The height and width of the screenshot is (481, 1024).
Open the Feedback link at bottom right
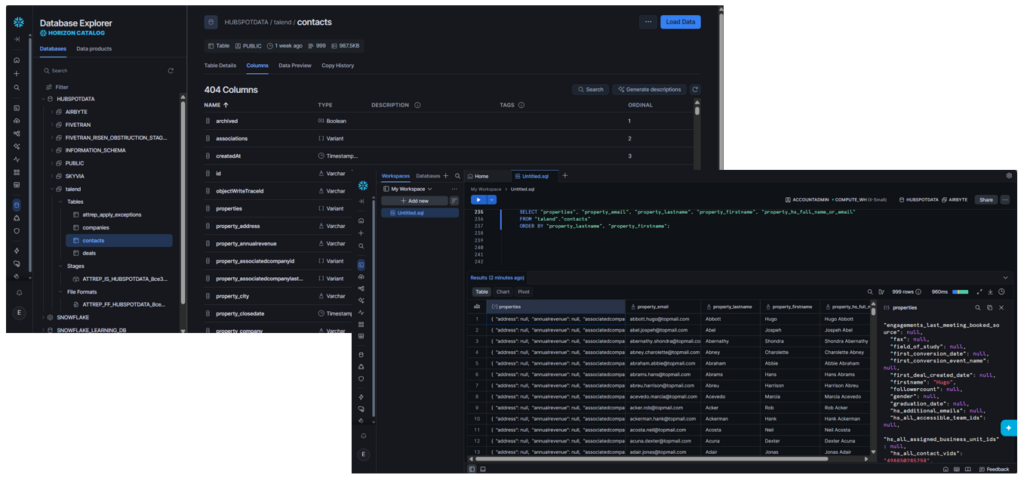[x=994, y=469]
